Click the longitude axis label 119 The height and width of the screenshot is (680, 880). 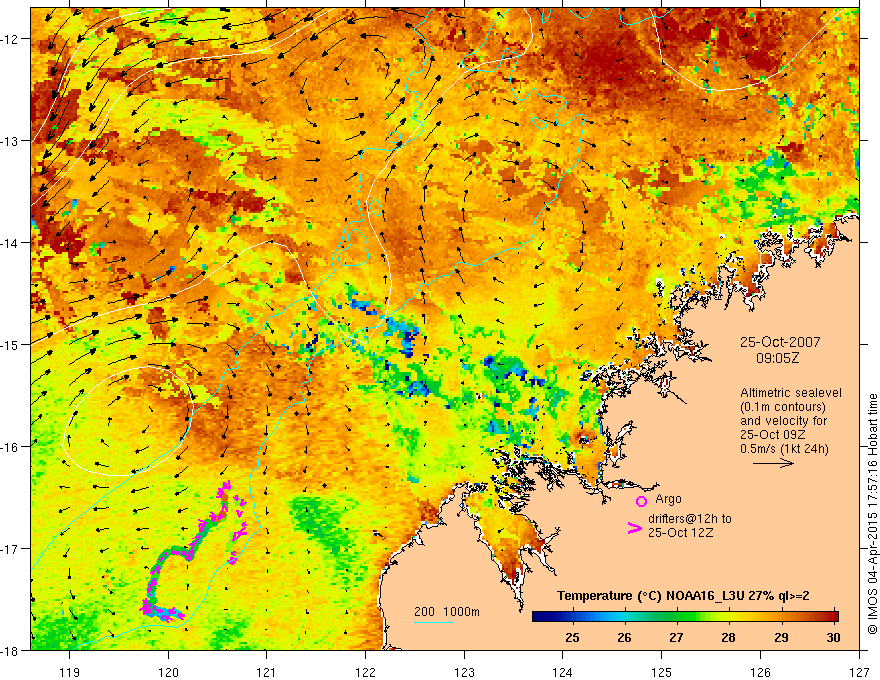70,672
